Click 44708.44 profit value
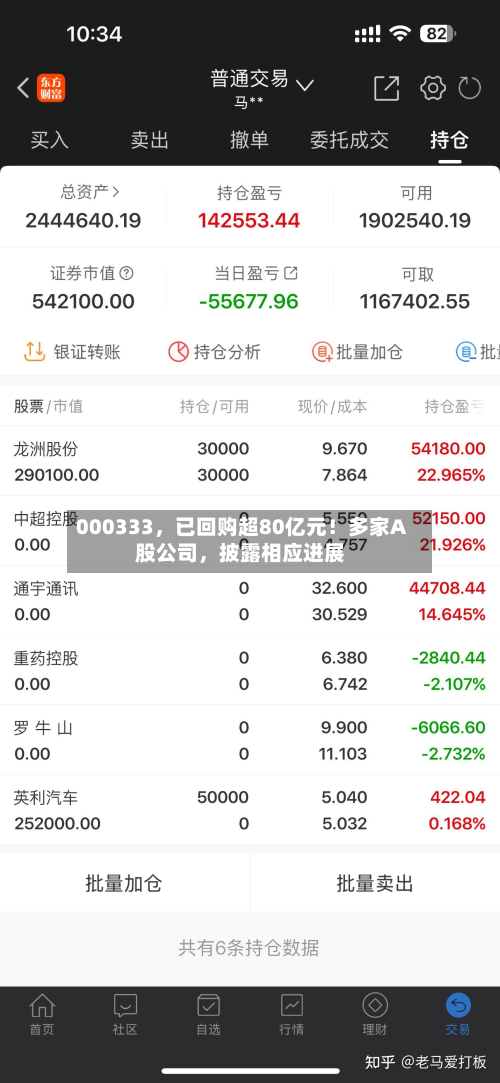This screenshot has height=1083, width=500. pos(448,588)
